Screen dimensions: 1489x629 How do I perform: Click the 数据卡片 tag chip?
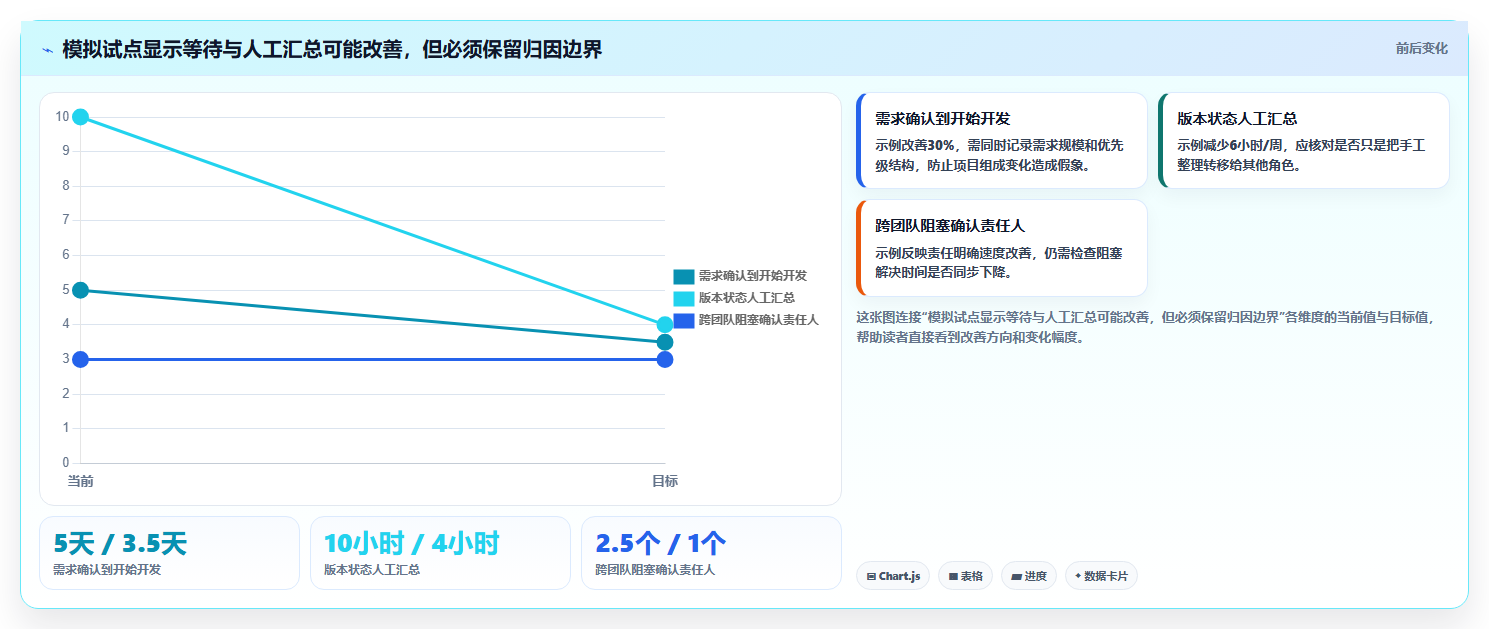(x=1101, y=576)
